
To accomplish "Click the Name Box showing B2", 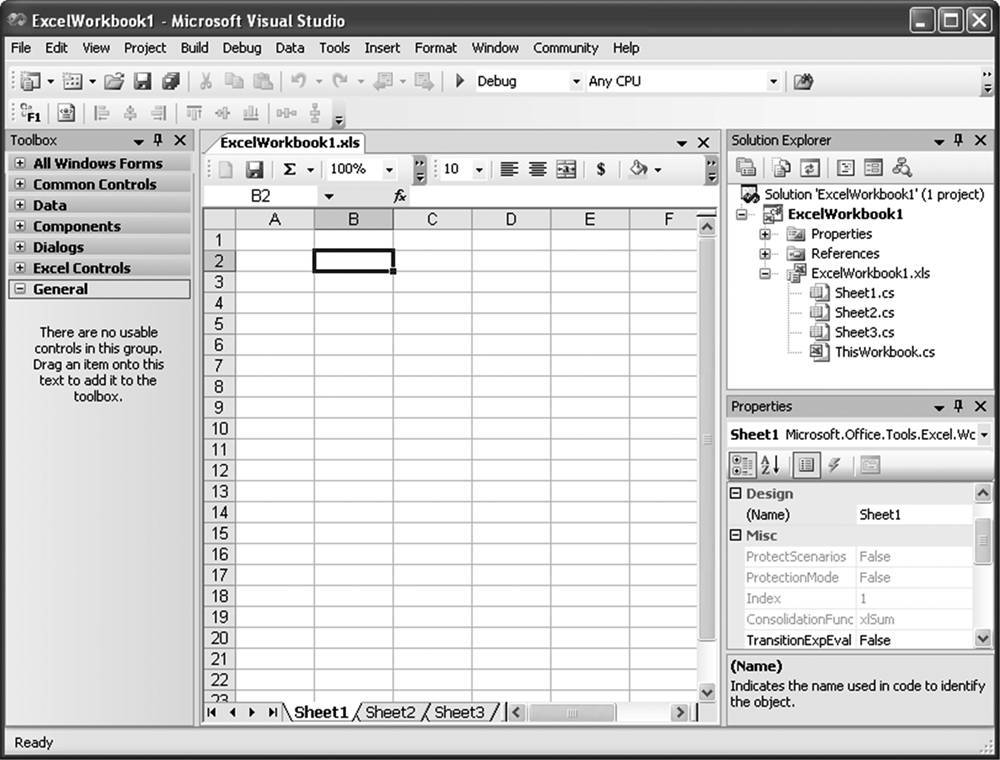I will 260,196.
